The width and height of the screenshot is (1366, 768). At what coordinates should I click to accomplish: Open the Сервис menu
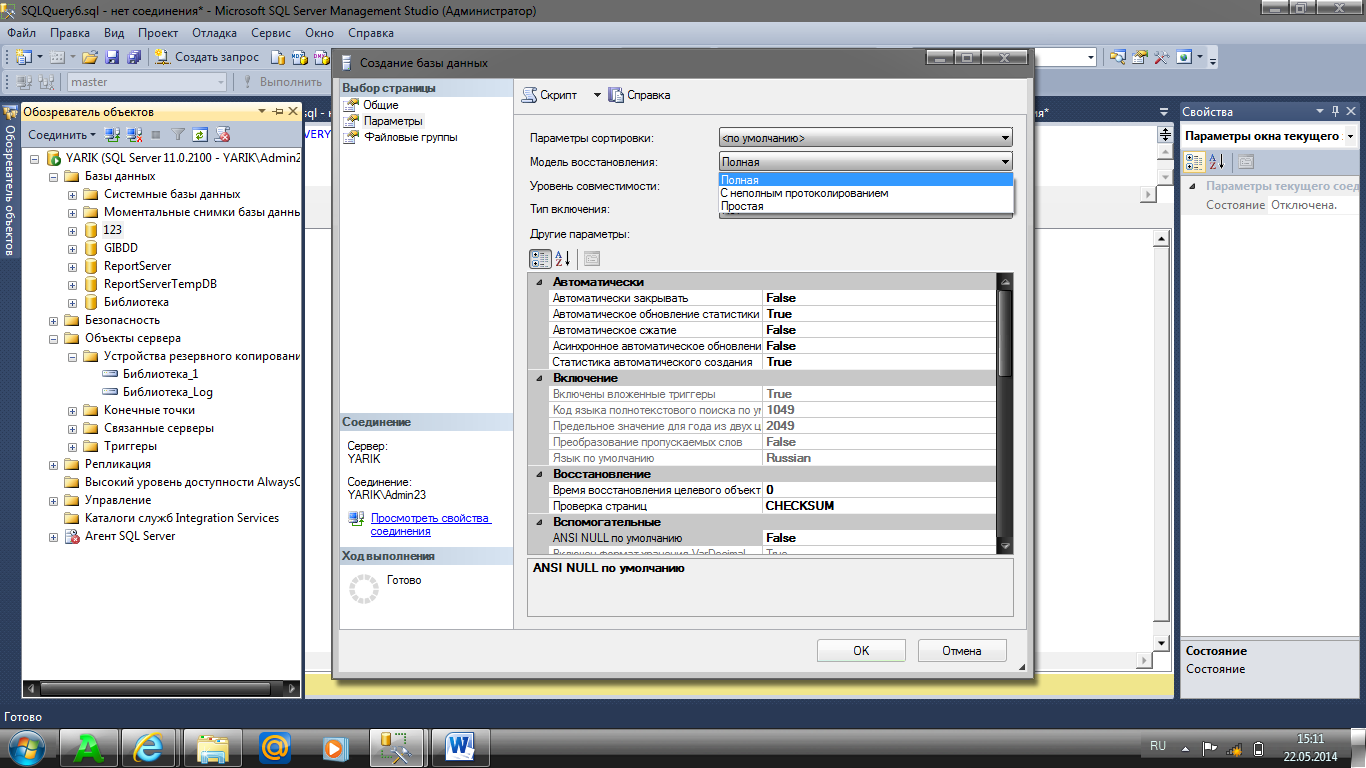click(271, 33)
